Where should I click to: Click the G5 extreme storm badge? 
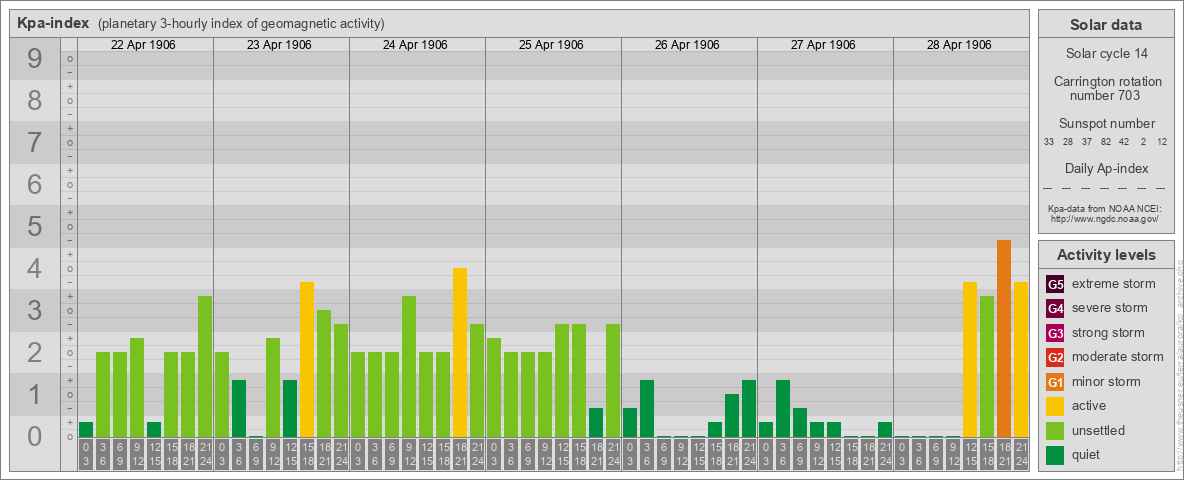pos(1055,284)
